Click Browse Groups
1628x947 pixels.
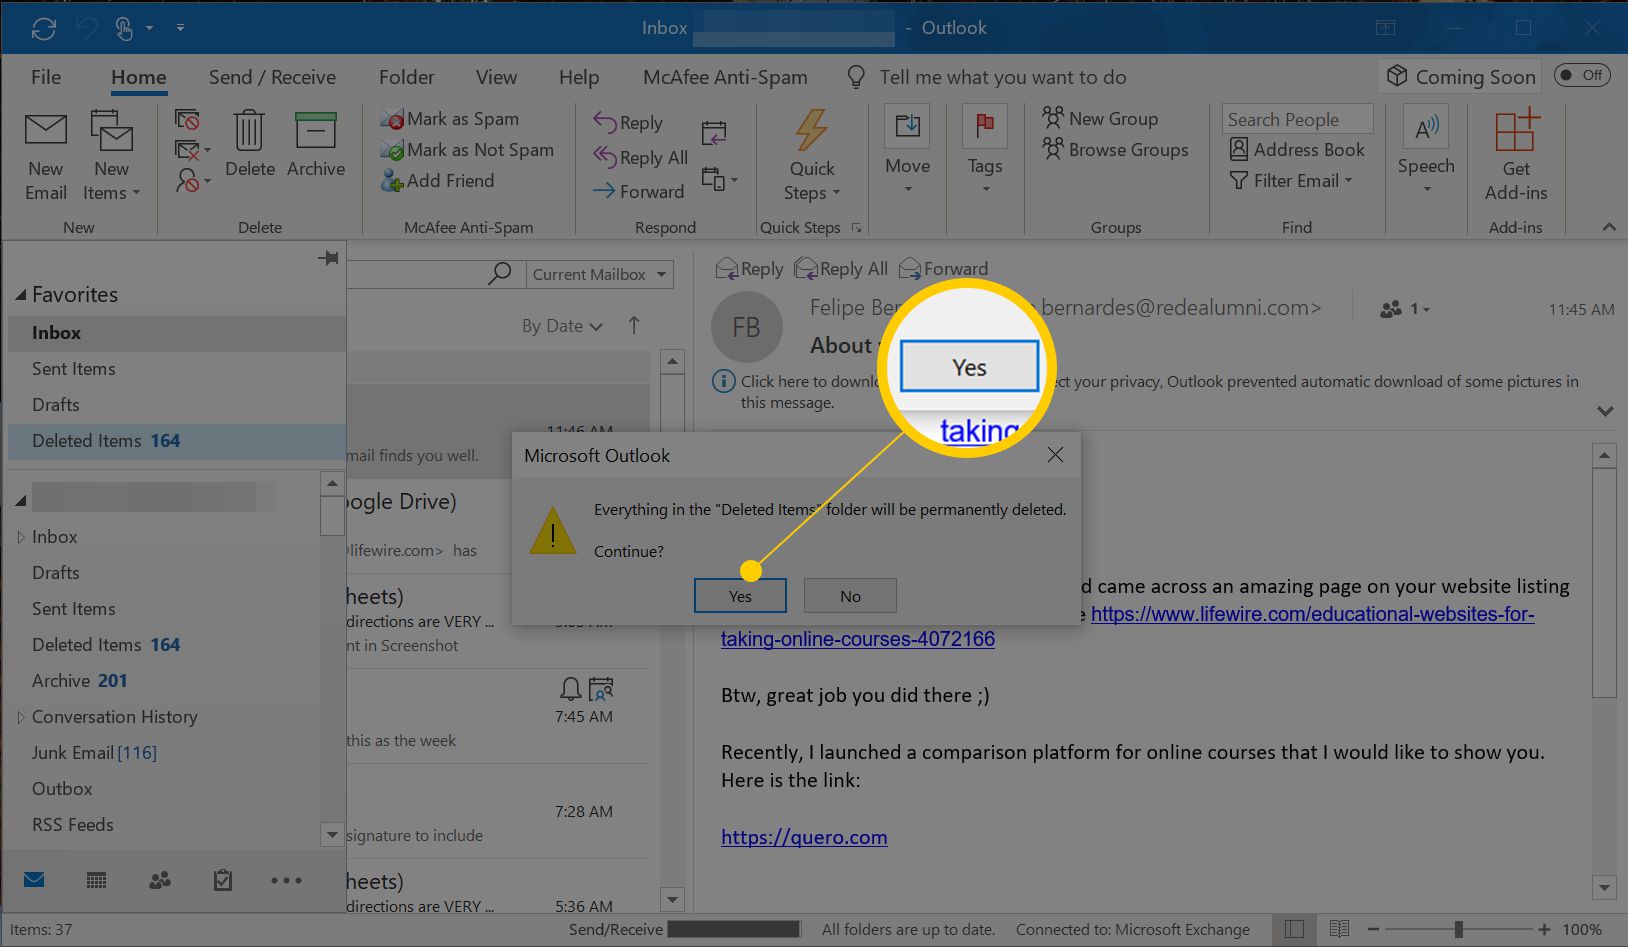[x=1115, y=150]
